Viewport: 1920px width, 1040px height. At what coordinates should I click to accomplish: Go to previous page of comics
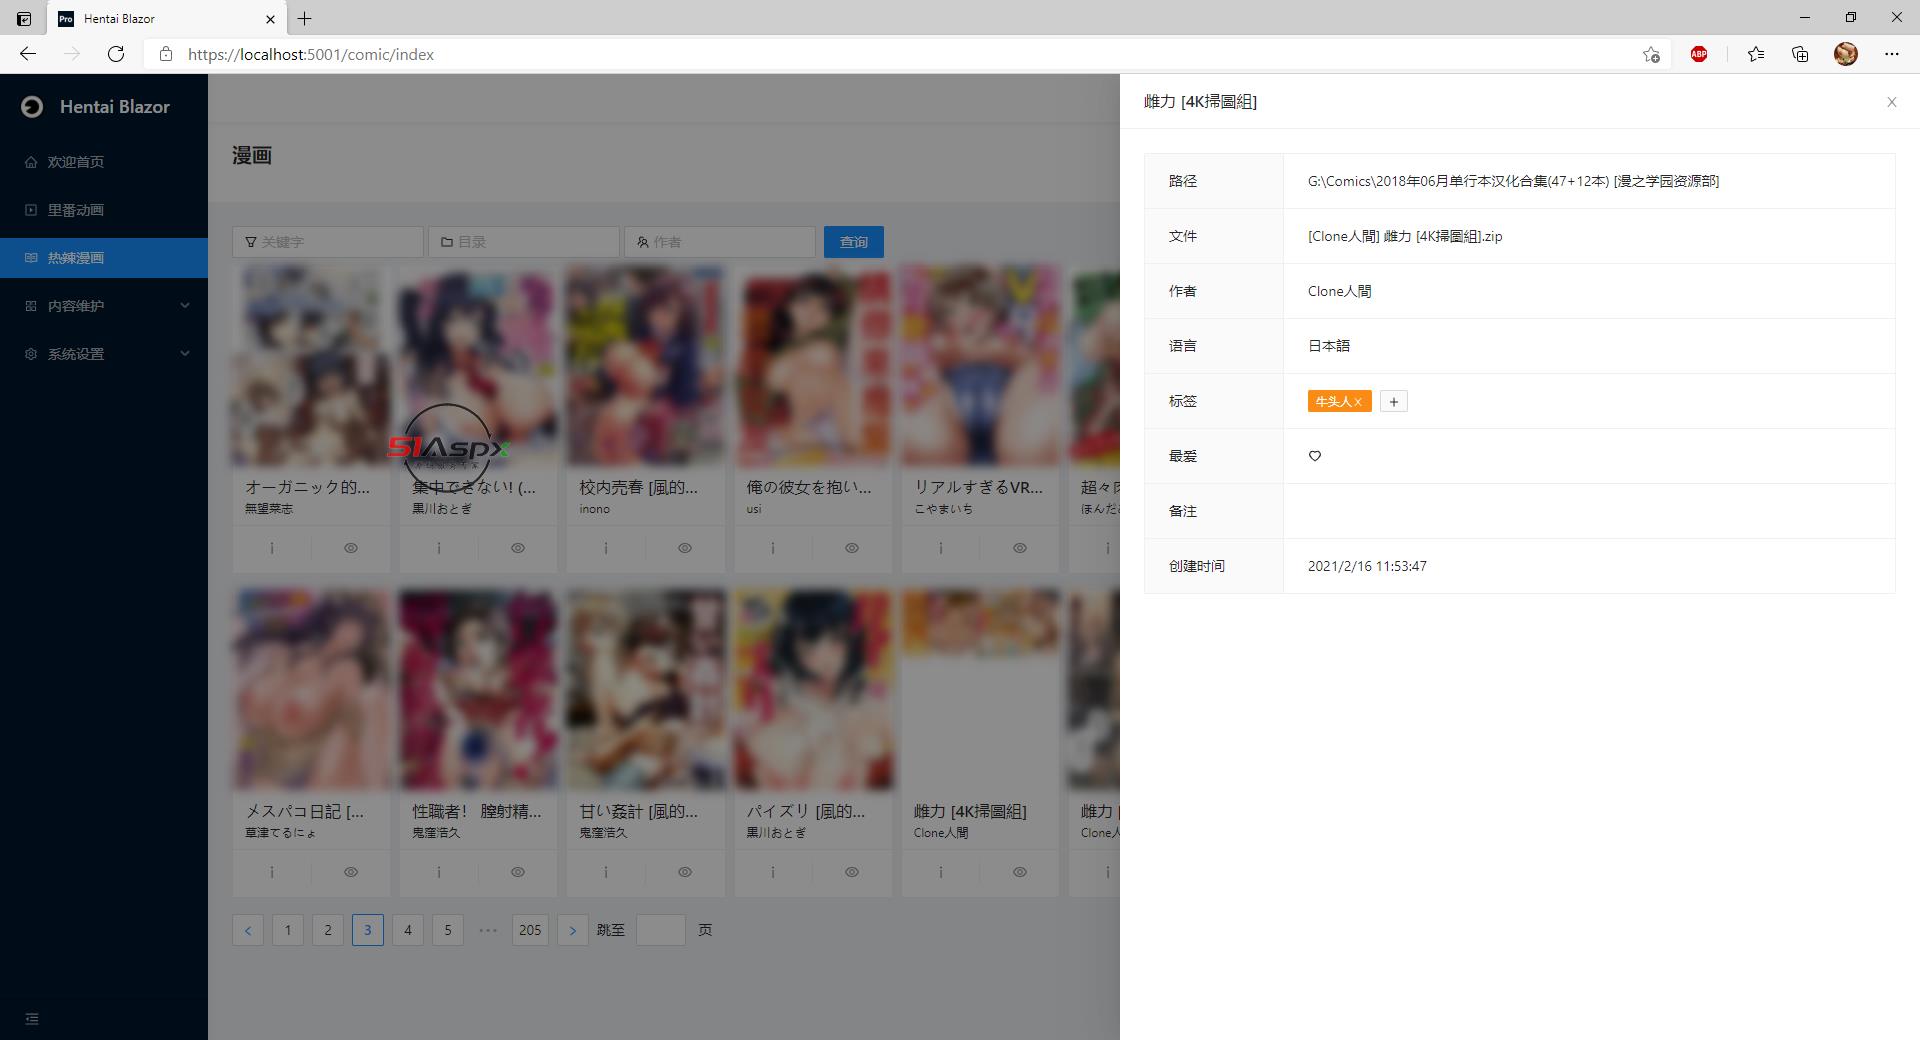(248, 930)
